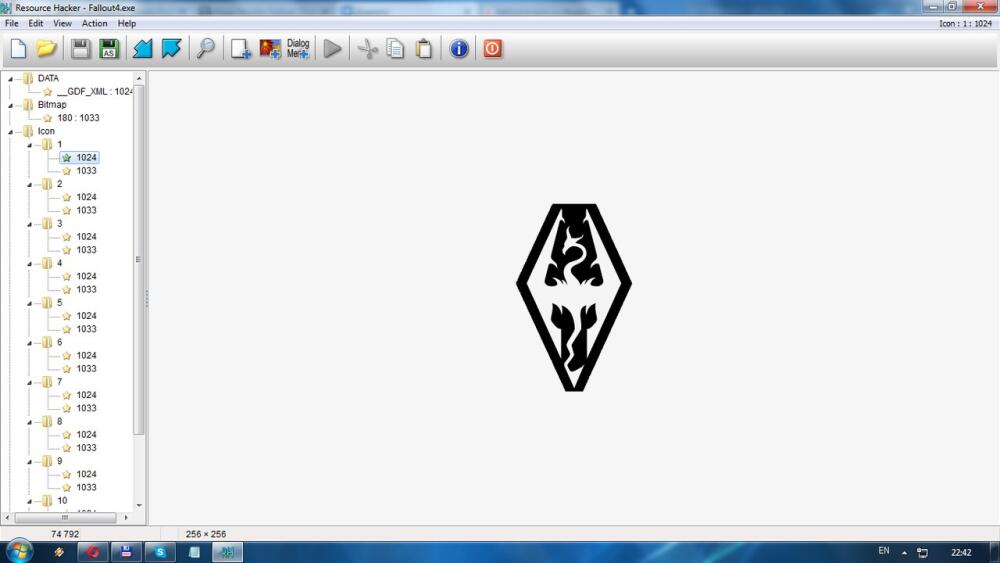Click the Paste clipboard icon
This screenshot has height=563, width=1000.
(424, 48)
